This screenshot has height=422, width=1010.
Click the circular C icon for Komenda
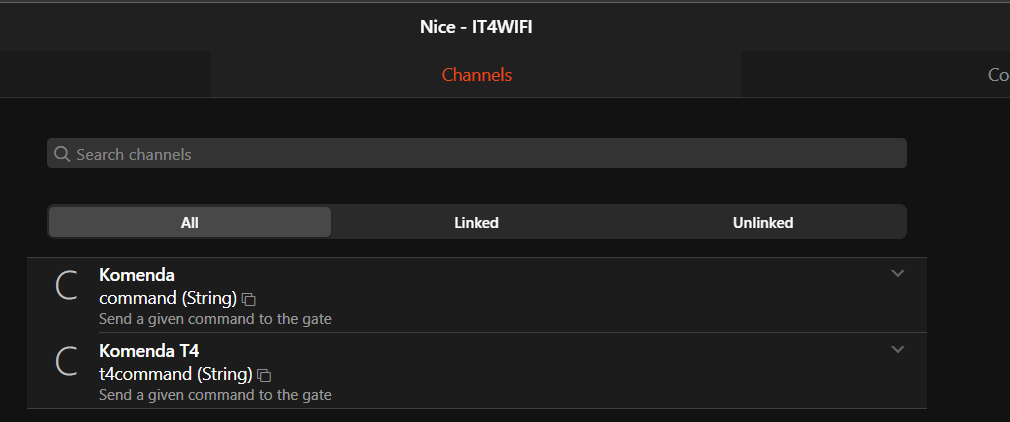tap(66, 285)
